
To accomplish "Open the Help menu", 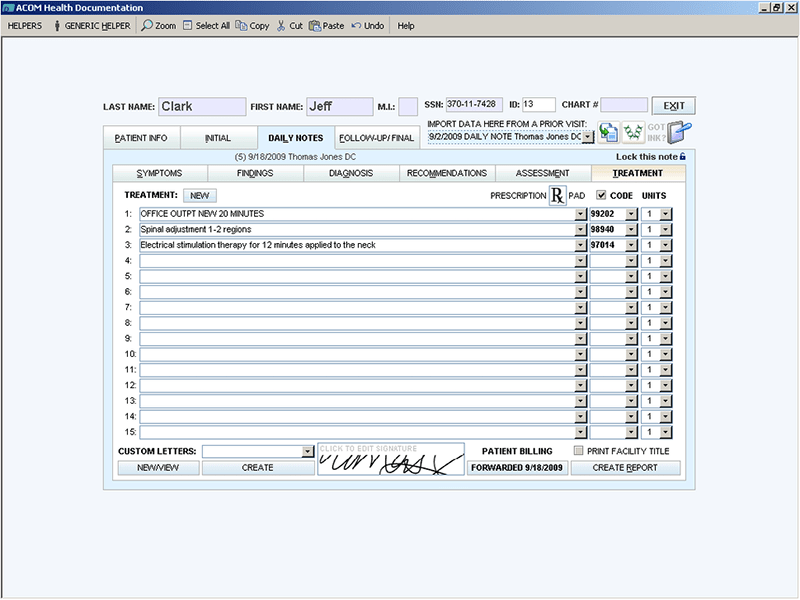I will 406,26.
